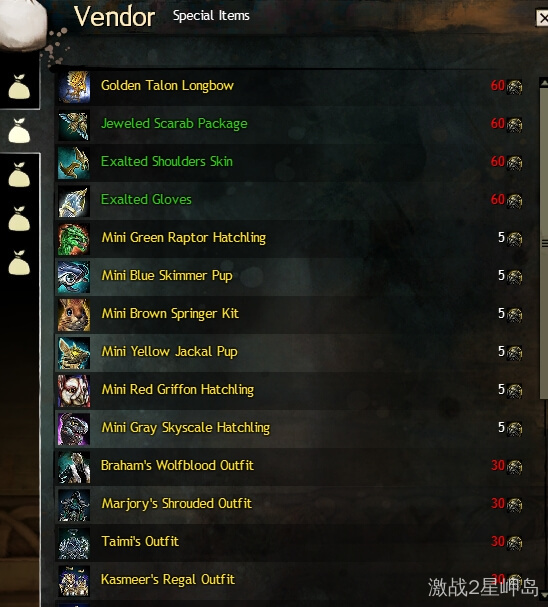Click the Jeweled Scarab Package icon
Screen dimensions: 548x607
74,125
